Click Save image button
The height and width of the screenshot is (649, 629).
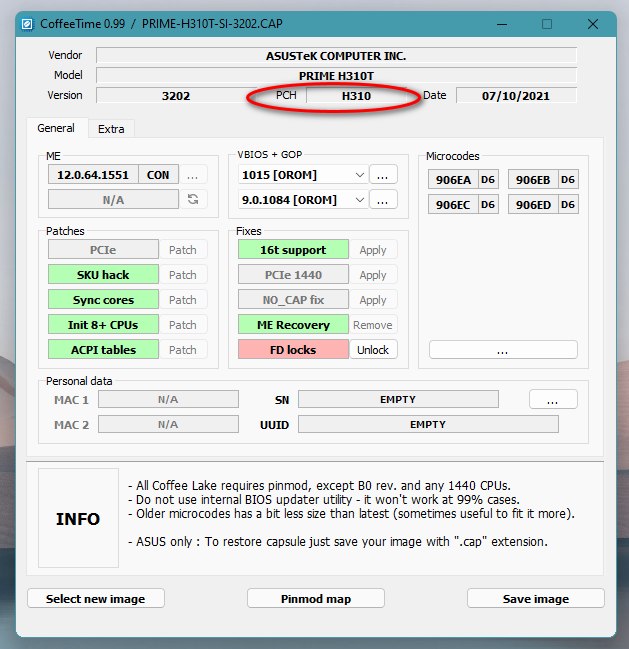click(536, 599)
